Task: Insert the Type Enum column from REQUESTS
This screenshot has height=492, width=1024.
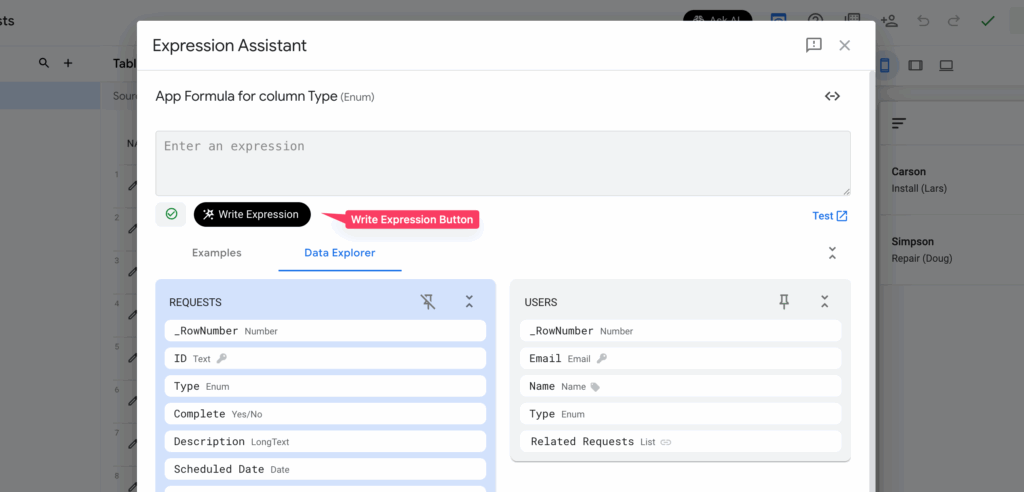Action: coord(325,386)
